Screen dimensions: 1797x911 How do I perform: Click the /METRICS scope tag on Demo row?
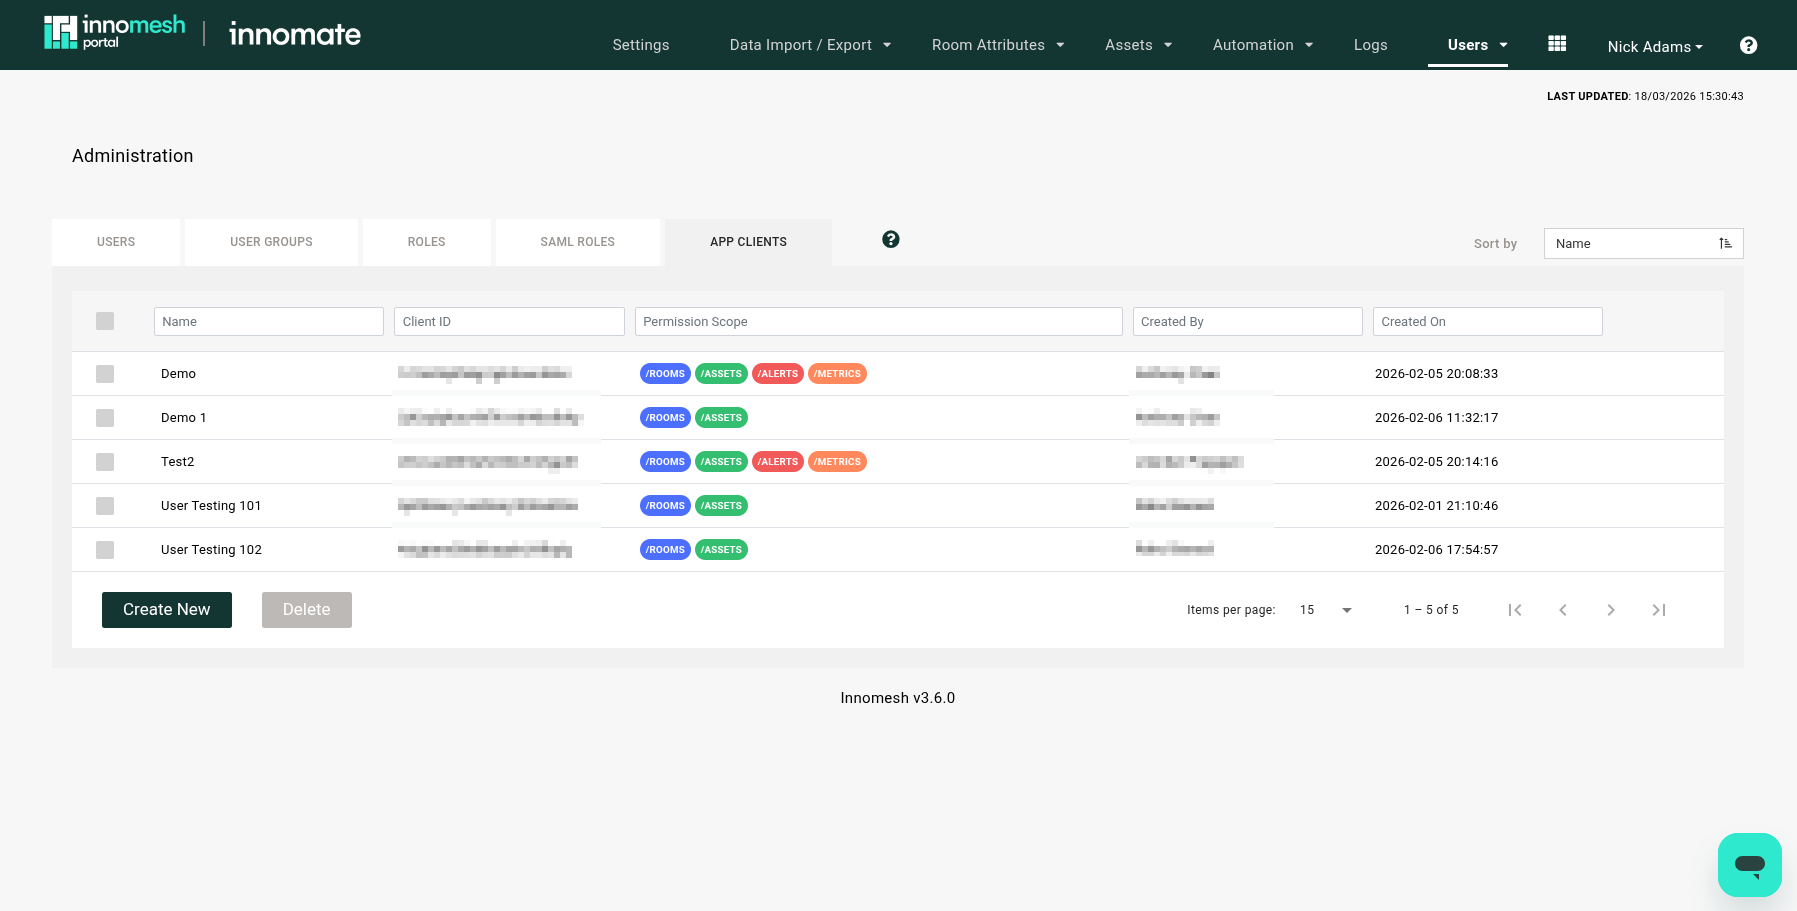coord(837,374)
